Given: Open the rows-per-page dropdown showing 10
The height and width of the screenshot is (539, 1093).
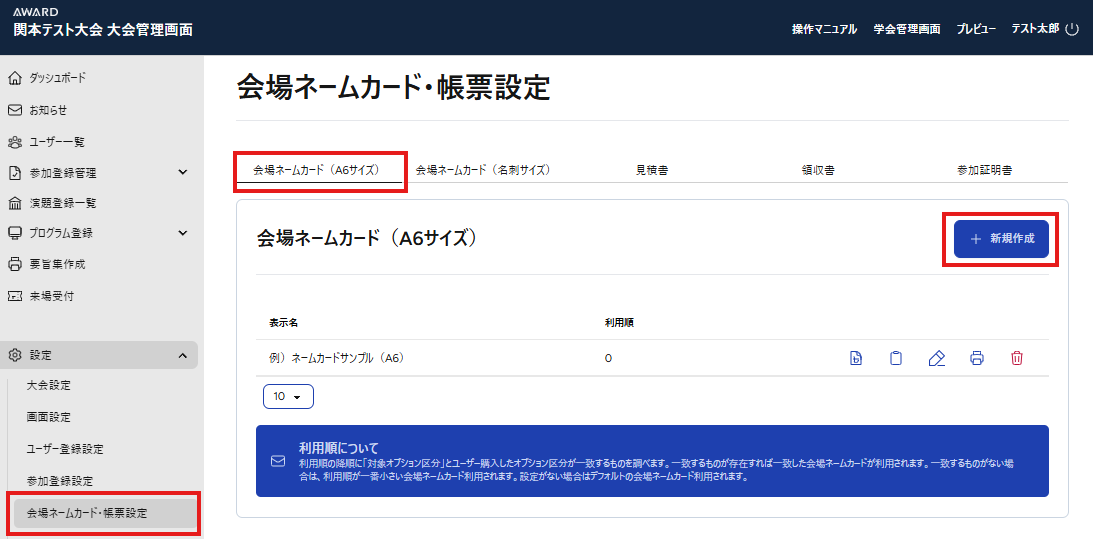Looking at the screenshot, I should 288,397.
